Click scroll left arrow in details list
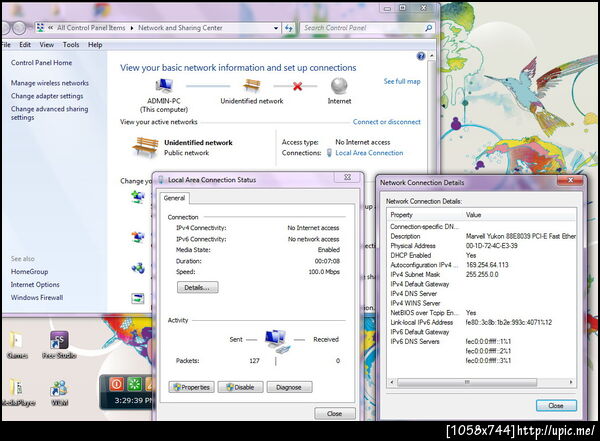The image size is (600, 441). [391, 382]
